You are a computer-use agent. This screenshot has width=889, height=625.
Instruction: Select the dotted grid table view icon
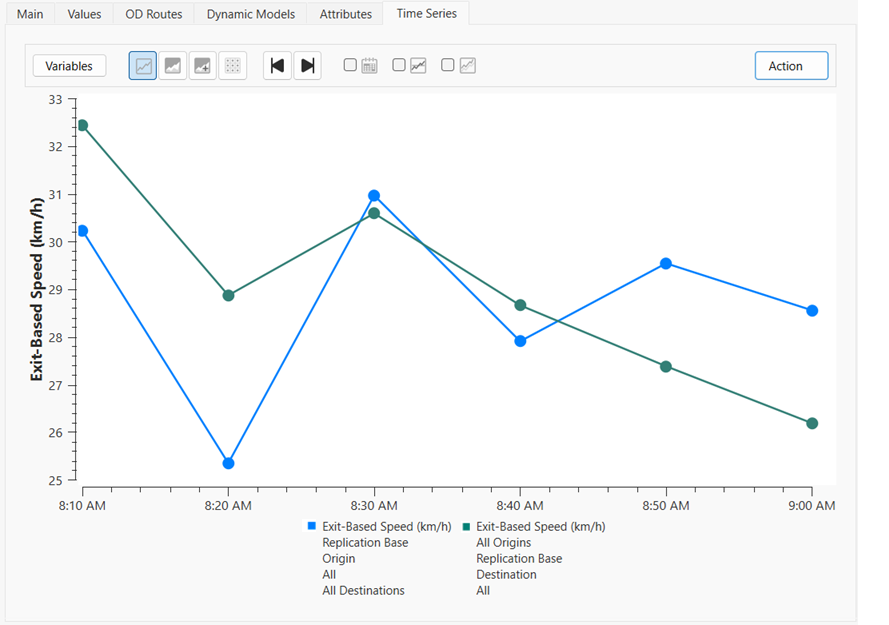pyautogui.click(x=232, y=66)
